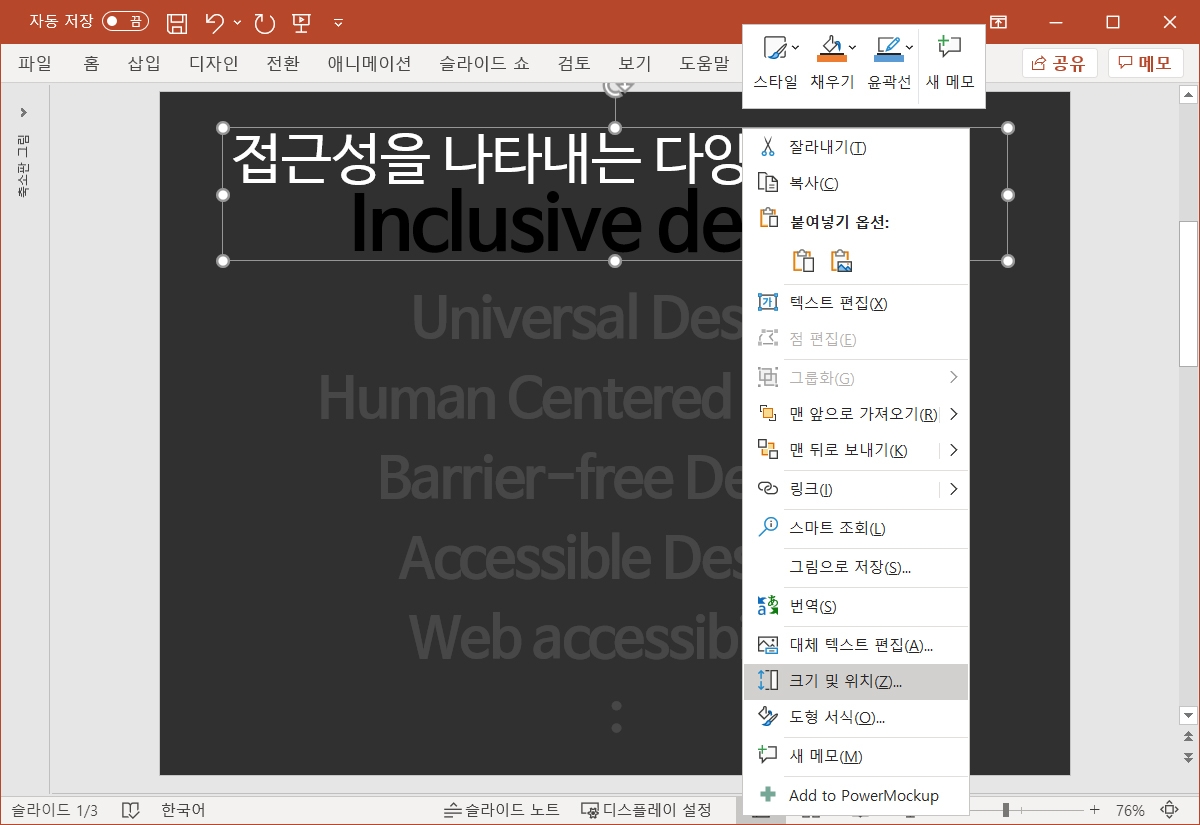
Task: Expand 링크 submenu arrow
Action: coord(954,489)
